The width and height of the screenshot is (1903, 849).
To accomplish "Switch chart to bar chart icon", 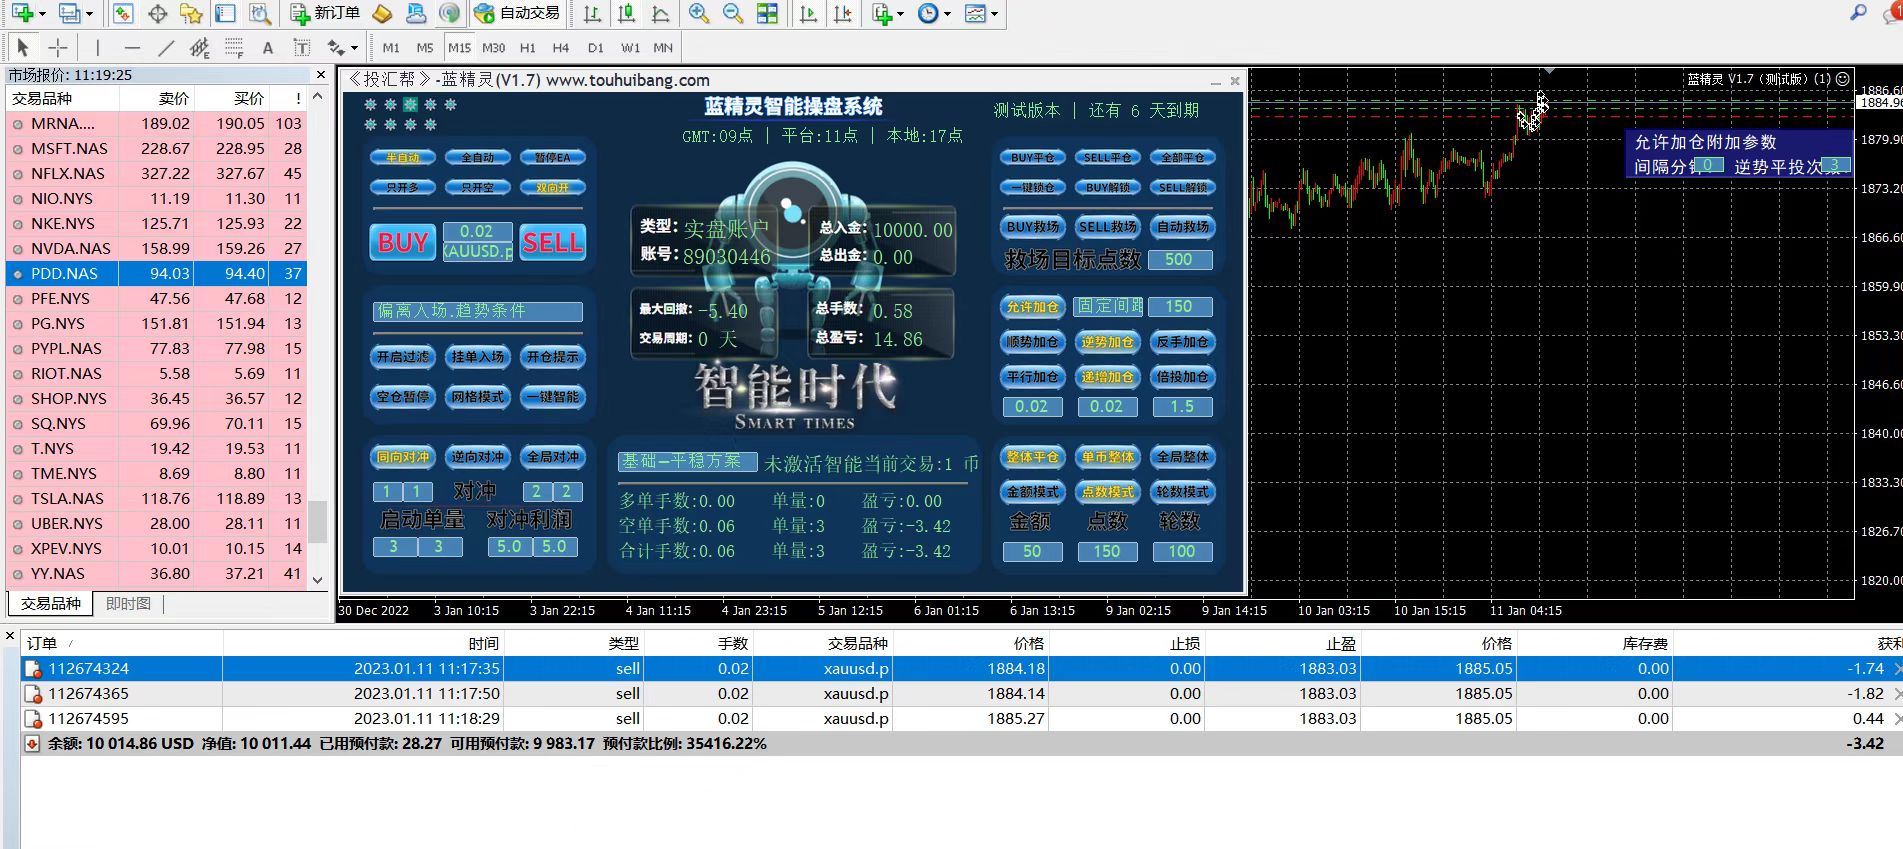I will coord(592,13).
